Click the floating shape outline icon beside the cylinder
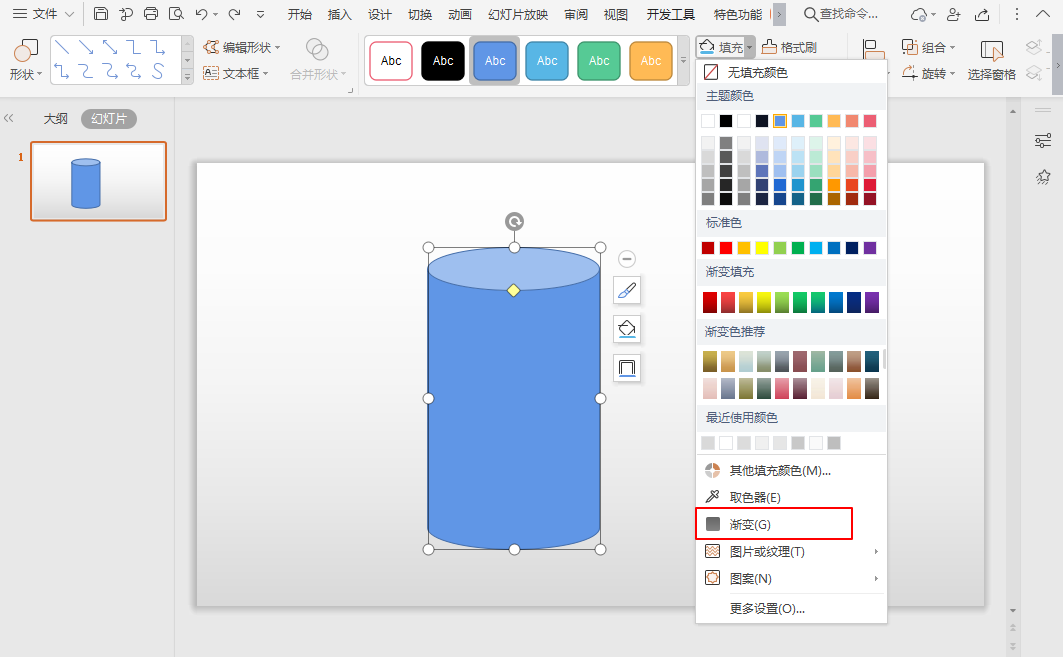 [x=627, y=368]
